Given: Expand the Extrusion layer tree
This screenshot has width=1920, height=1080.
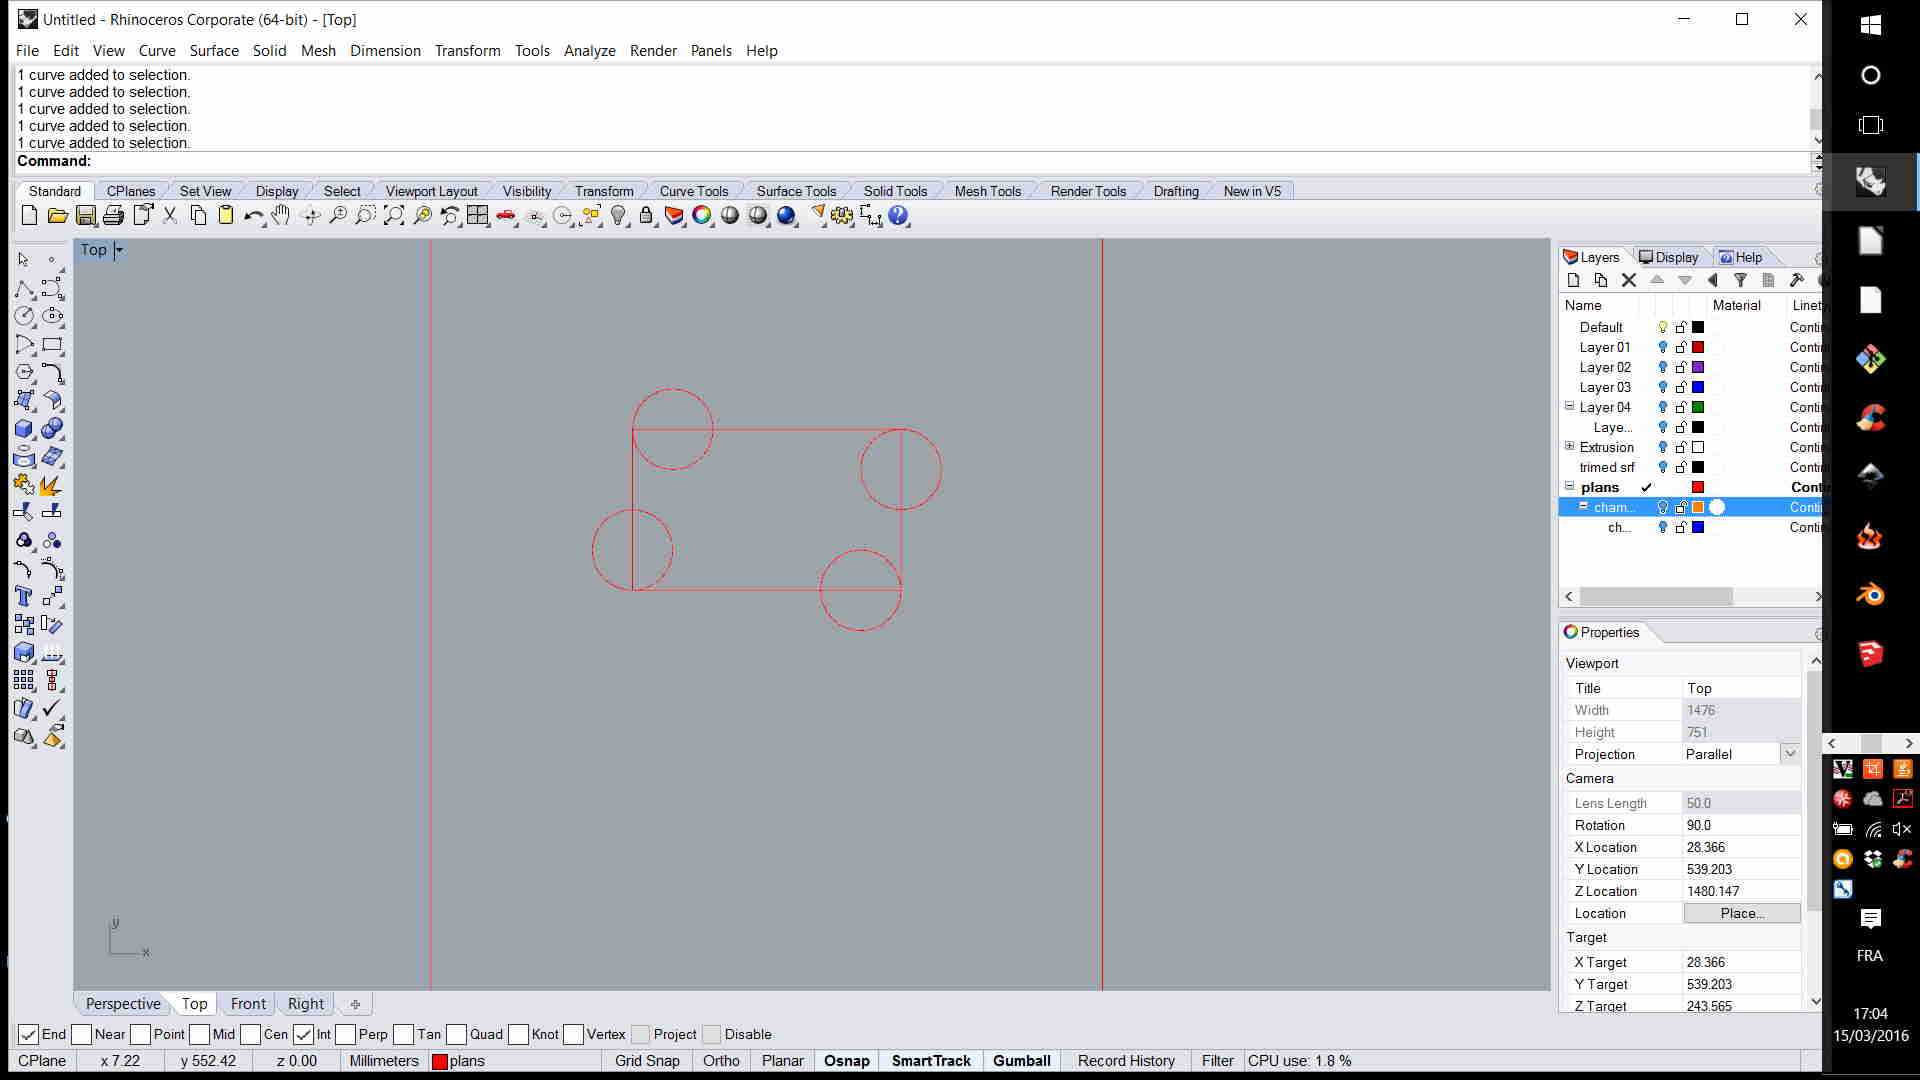Looking at the screenshot, I should point(1569,447).
